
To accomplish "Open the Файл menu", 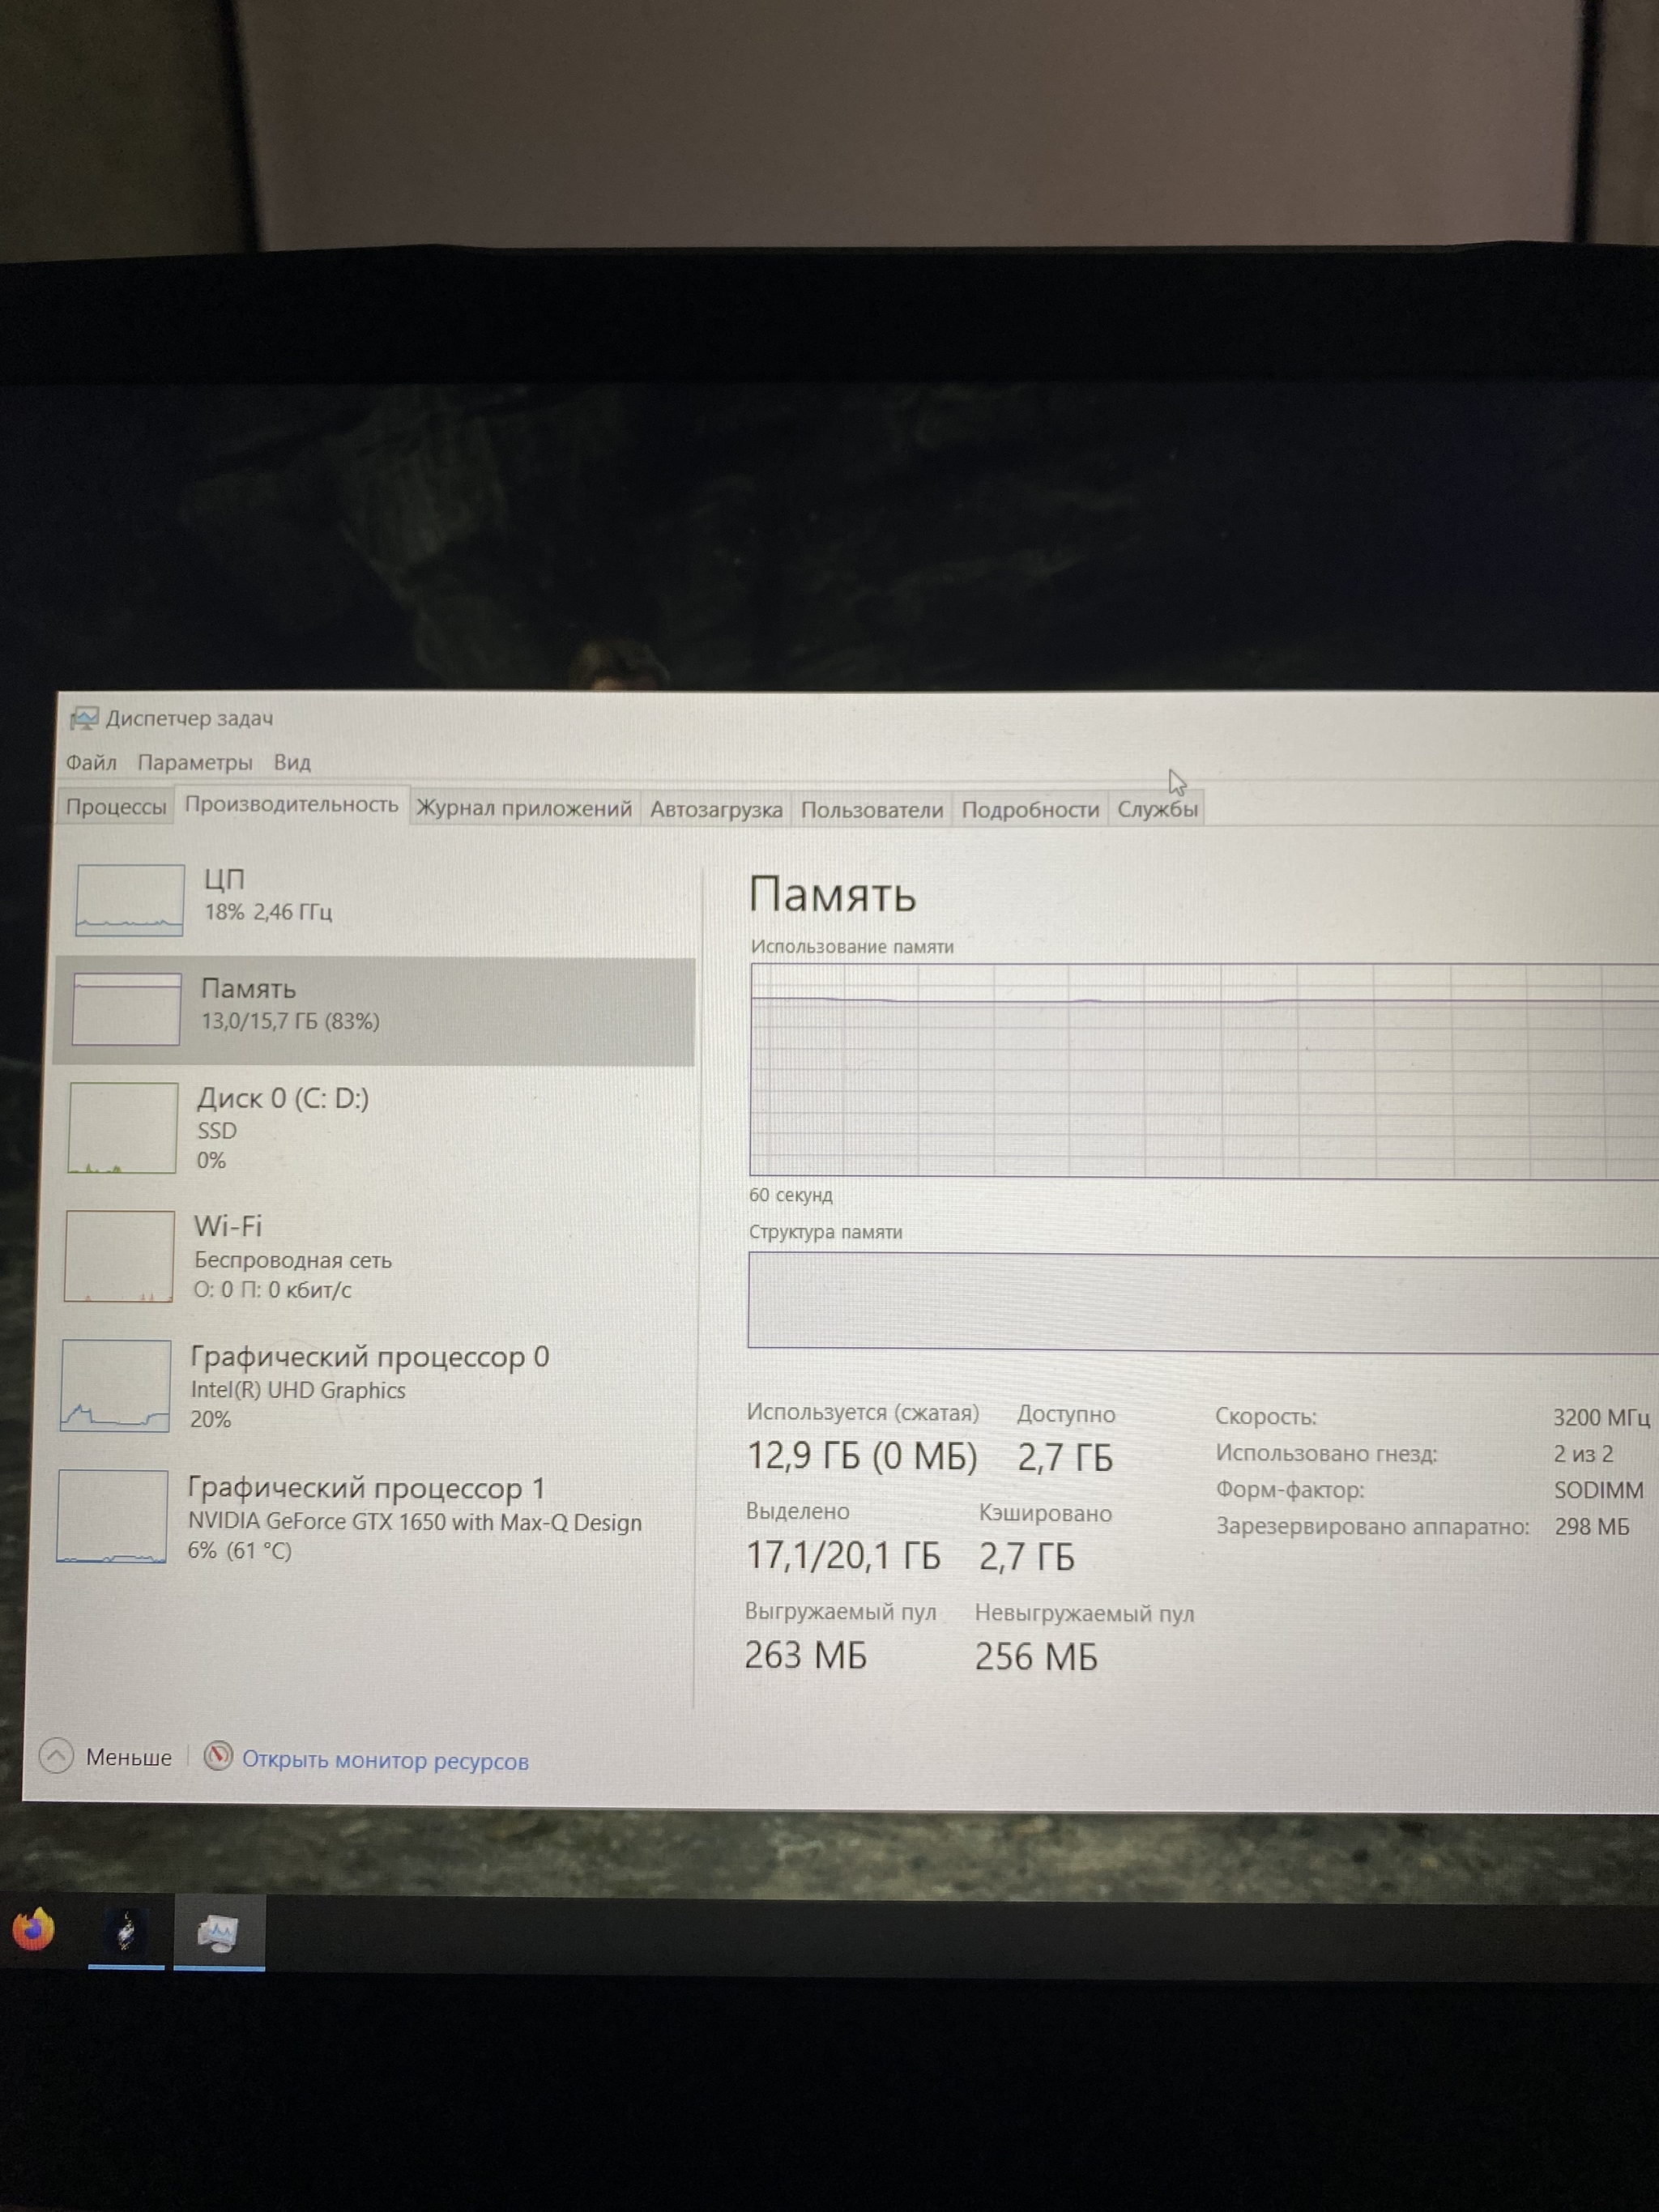I will pyautogui.click(x=91, y=763).
